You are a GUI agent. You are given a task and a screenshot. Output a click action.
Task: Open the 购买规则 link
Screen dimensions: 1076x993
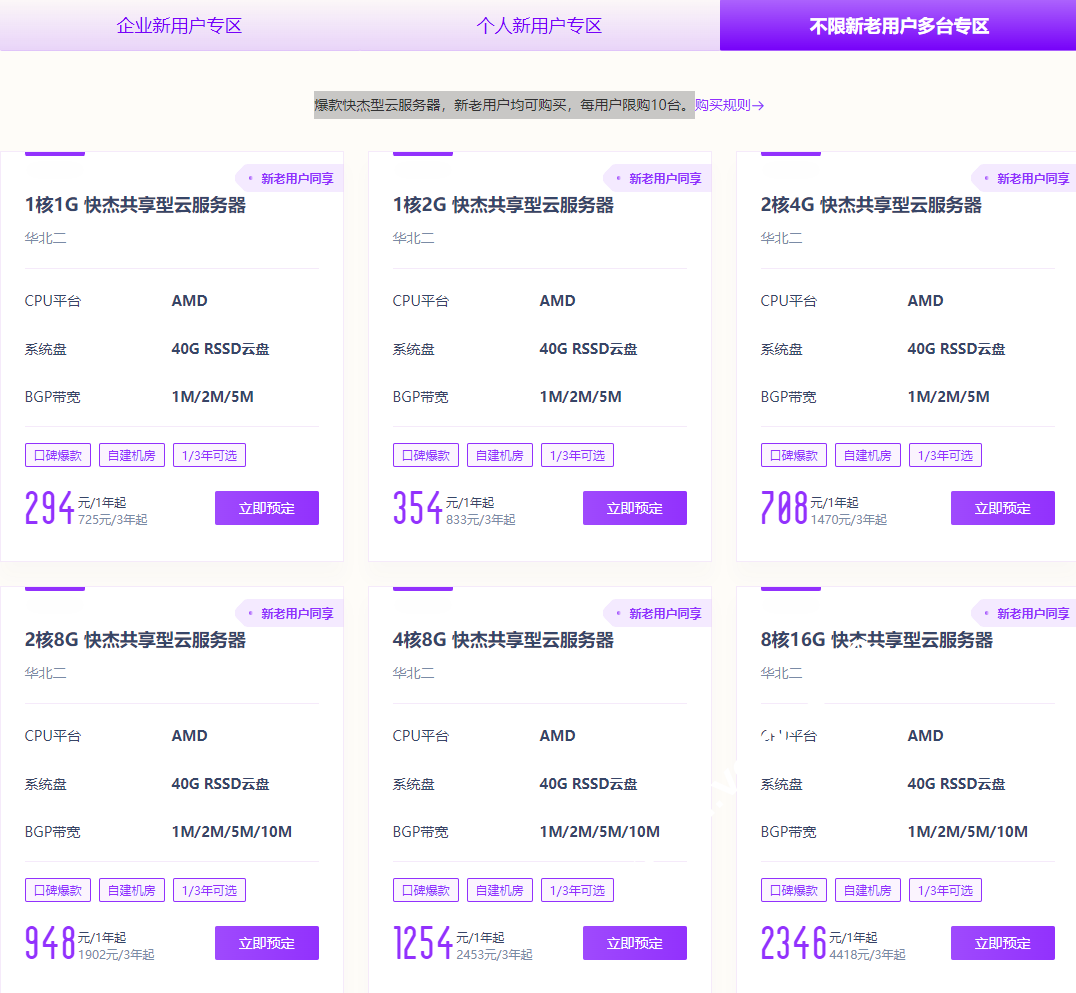coord(729,105)
